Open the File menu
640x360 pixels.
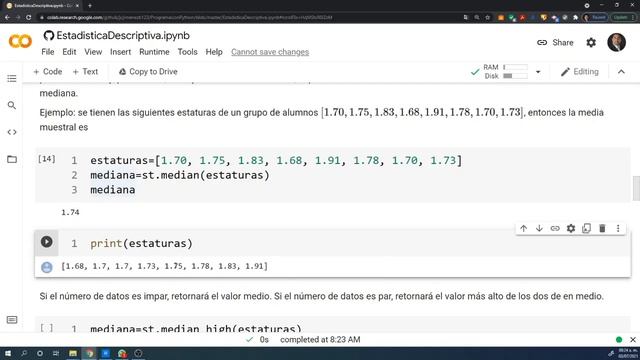48,52
